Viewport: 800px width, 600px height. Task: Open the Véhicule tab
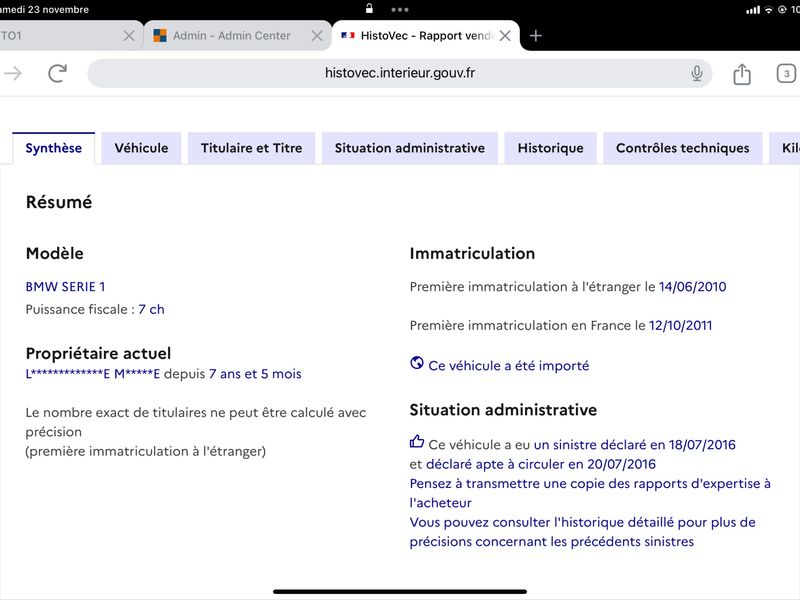(141, 148)
